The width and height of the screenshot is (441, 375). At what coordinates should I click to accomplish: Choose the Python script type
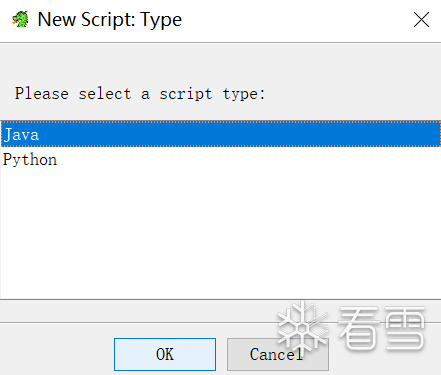(x=220, y=160)
